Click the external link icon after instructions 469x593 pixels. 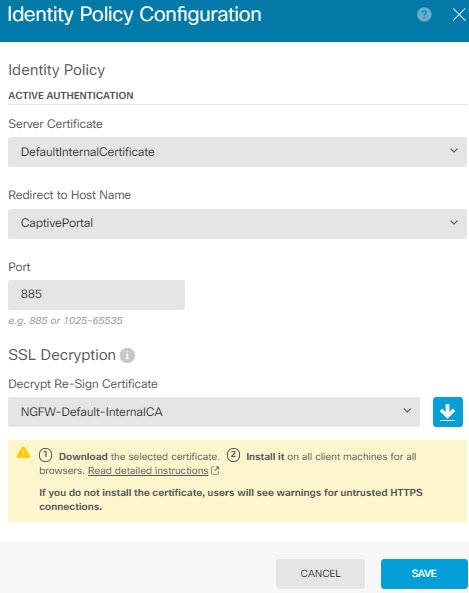pos(215,470)
